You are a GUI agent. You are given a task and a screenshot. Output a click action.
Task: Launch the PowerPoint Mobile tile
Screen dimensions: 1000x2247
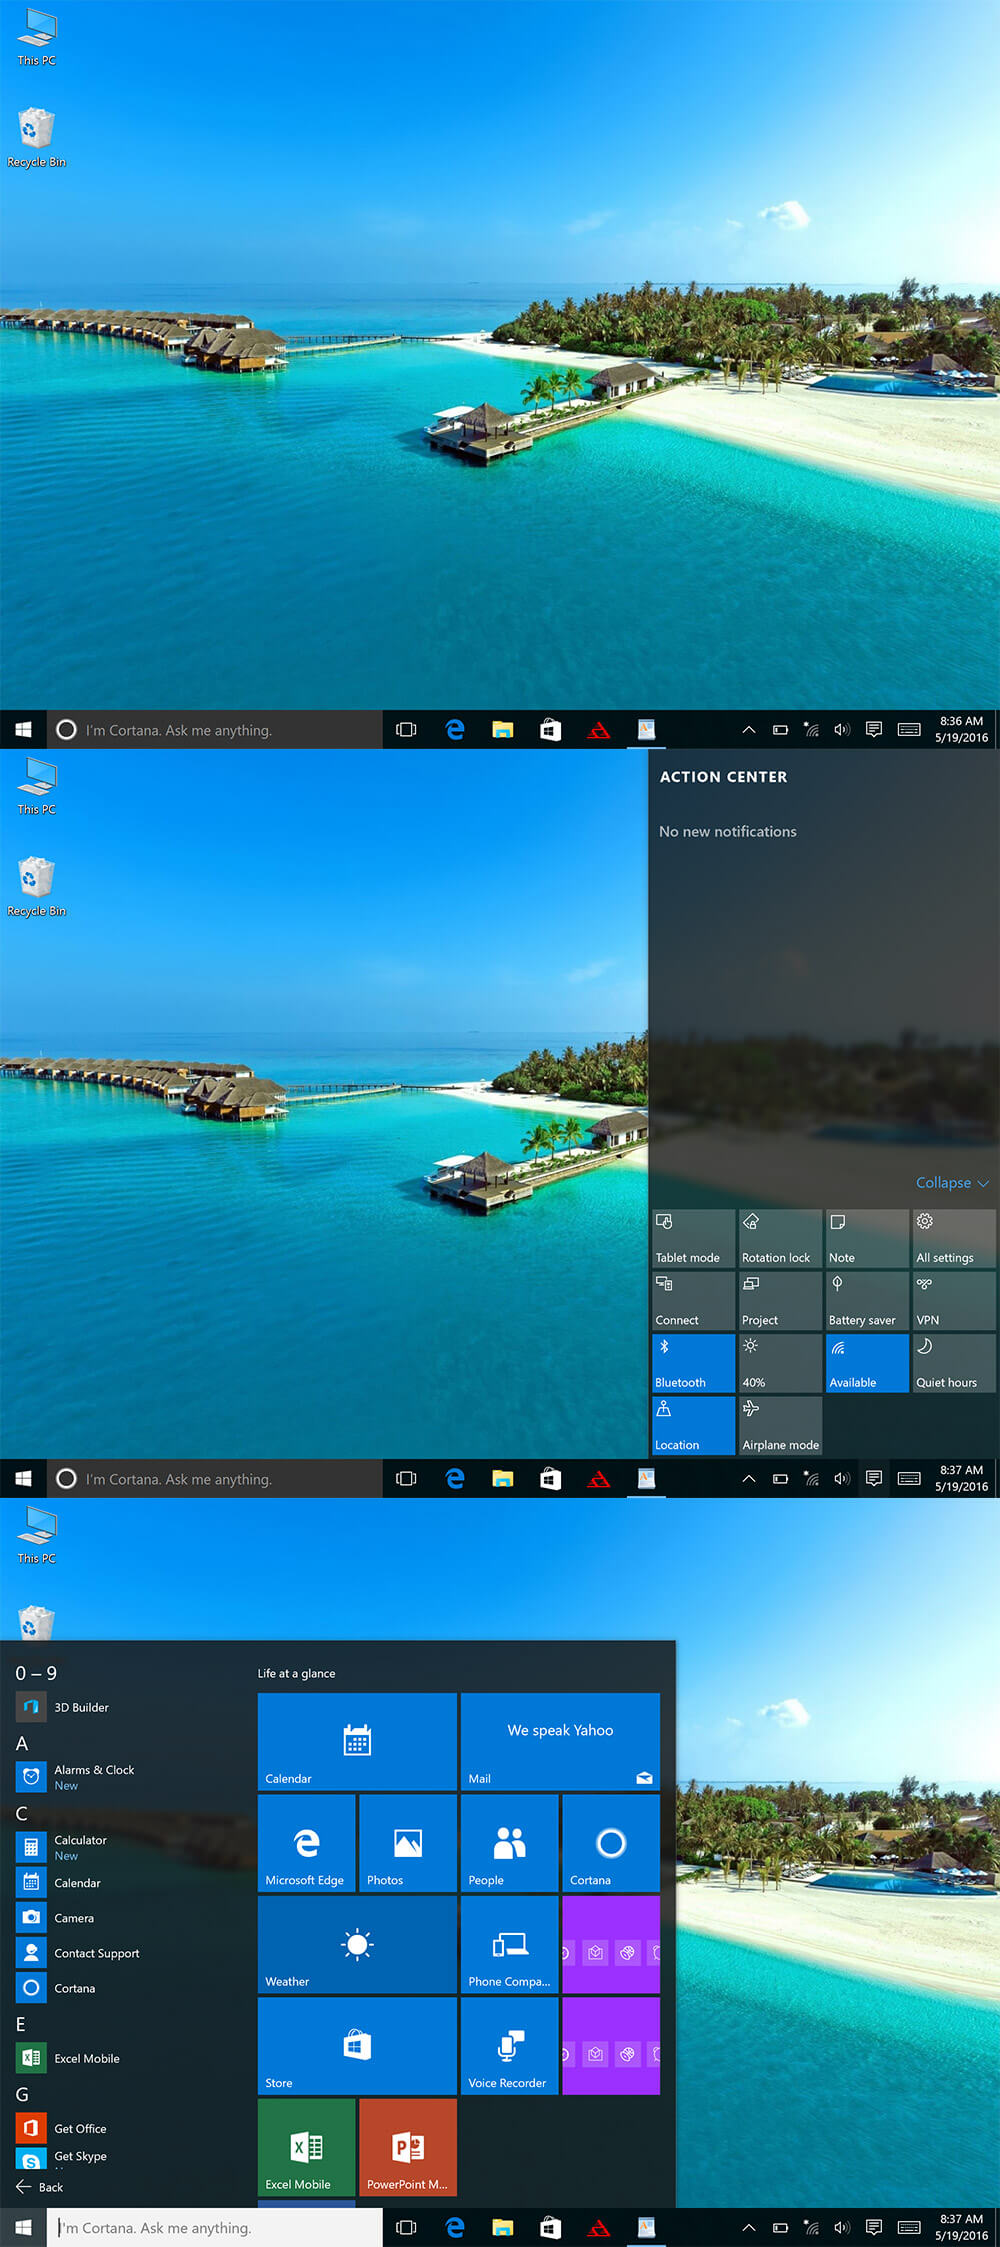pyautogui.click(x=408, y=2147)
